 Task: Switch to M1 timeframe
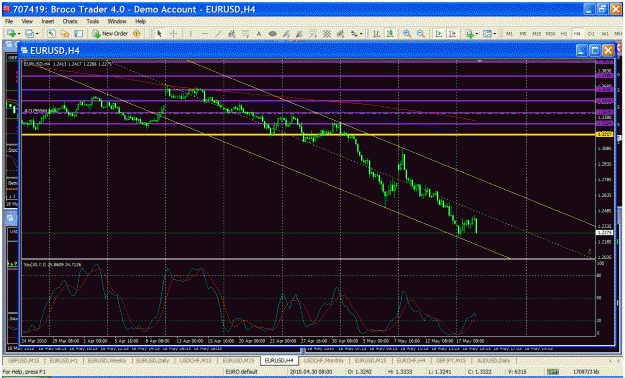tap(509, 34)
